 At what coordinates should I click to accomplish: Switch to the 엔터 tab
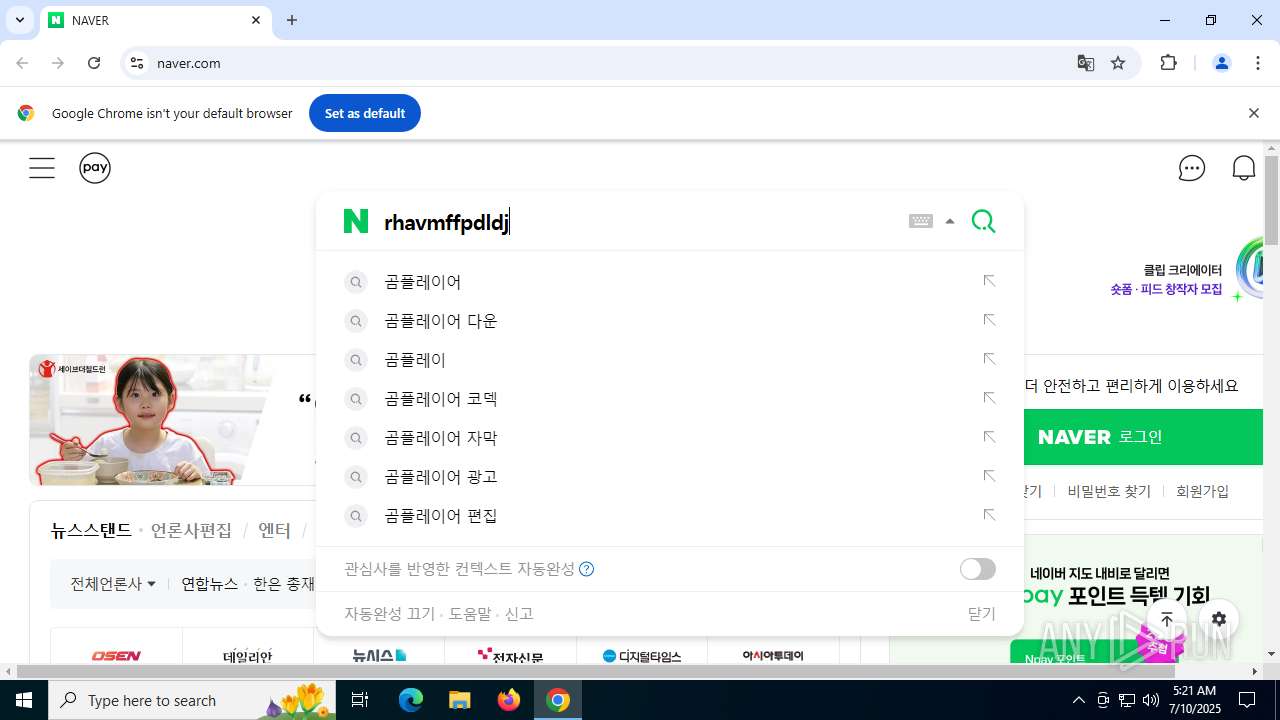(274, 530)
